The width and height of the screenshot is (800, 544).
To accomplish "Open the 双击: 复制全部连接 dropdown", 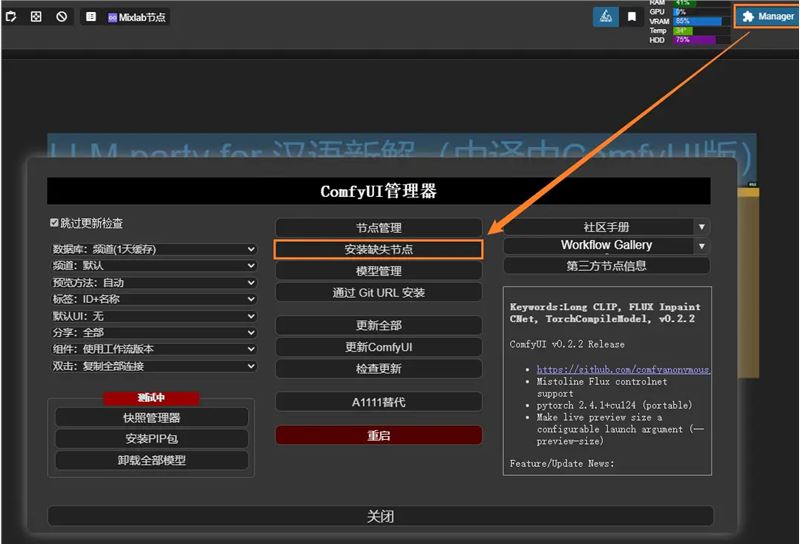I will pyautogui.click(x=154, y=366).
